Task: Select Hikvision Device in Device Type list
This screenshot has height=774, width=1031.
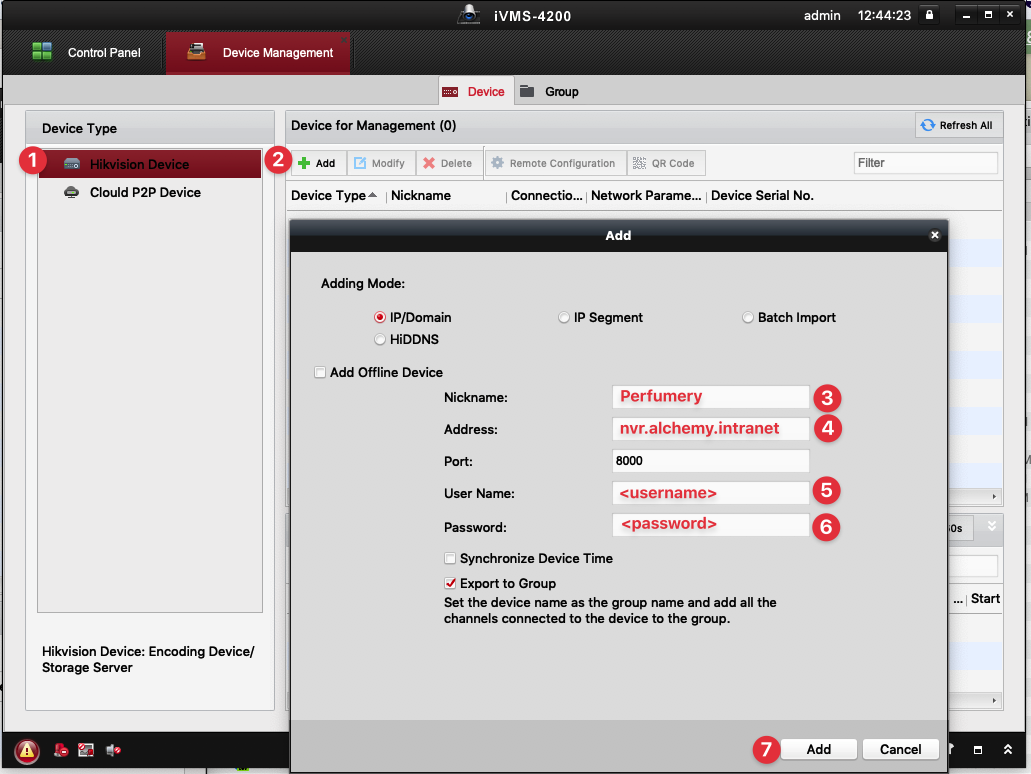Action: (139, 164)
